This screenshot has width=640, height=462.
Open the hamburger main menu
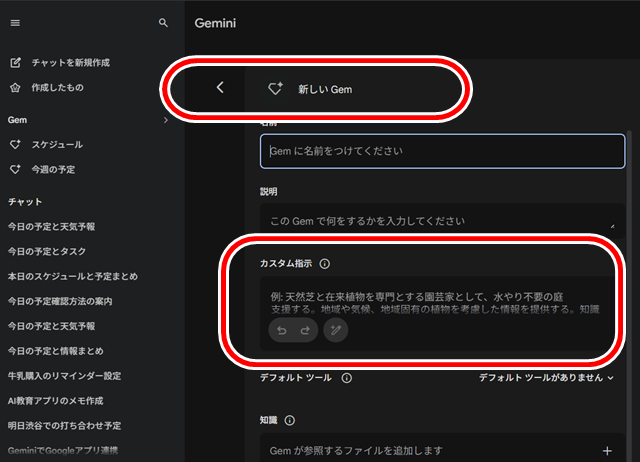15,23
